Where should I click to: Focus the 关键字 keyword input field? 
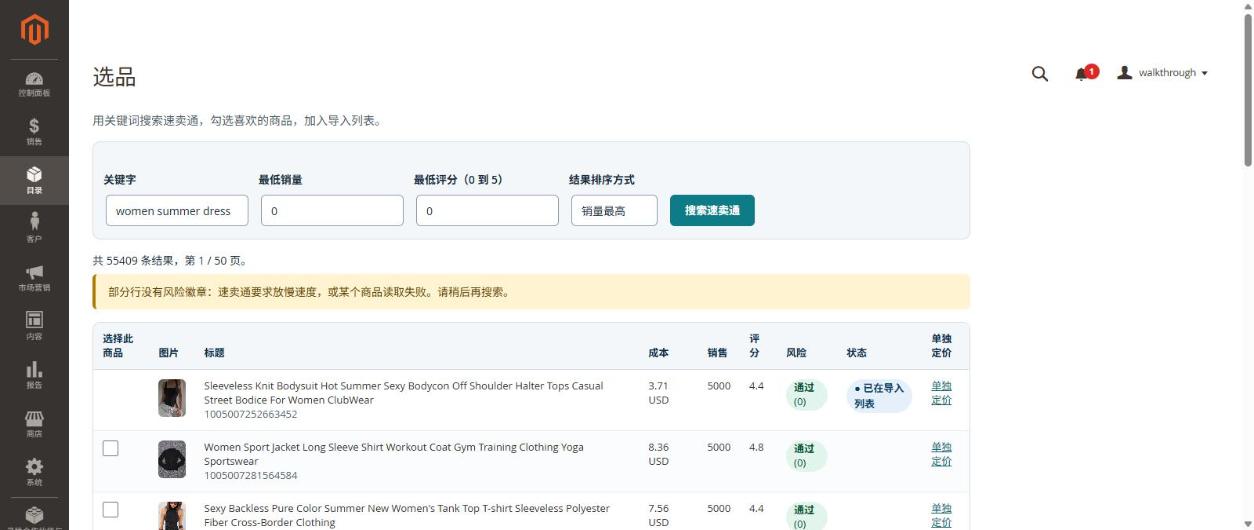pyautogui.click(x=177, y=210)
